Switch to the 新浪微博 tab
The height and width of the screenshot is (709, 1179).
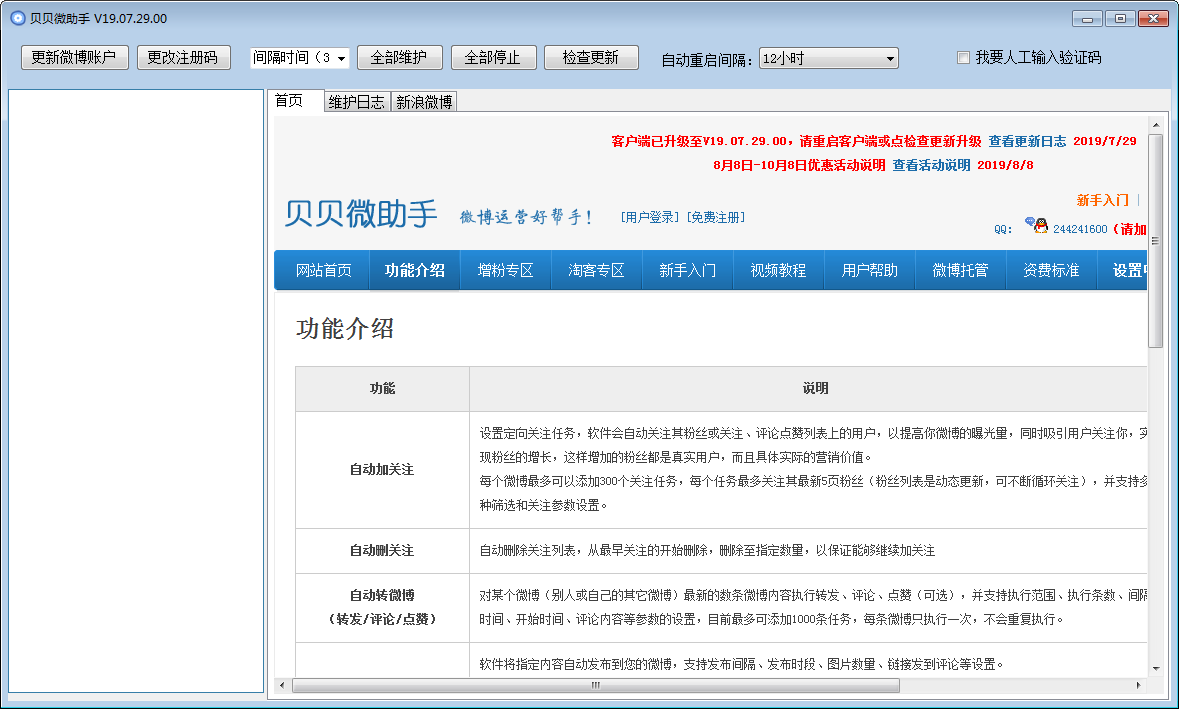[424, 102]
